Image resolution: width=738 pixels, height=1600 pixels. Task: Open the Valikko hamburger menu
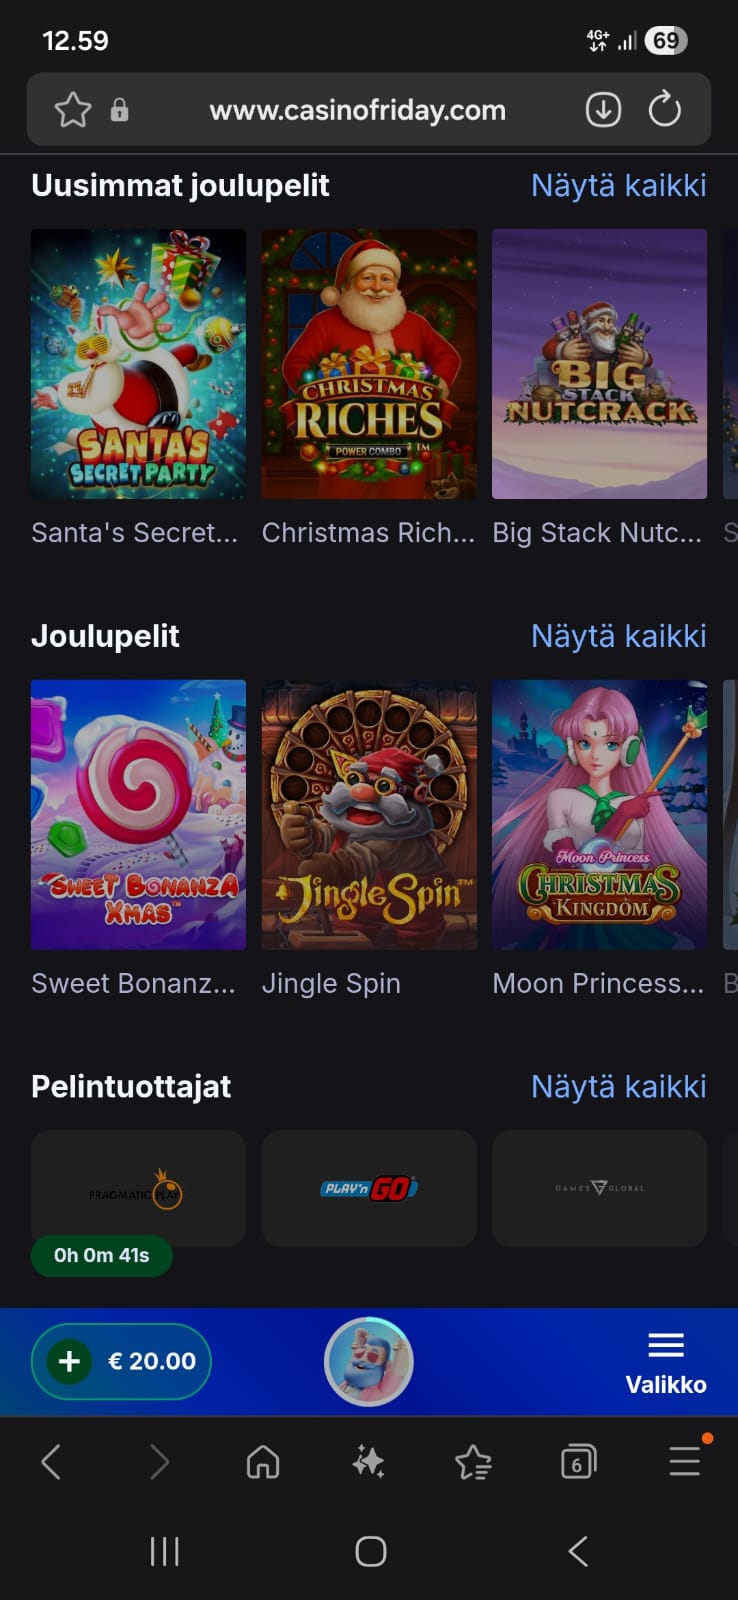(x=666, y=1361)
